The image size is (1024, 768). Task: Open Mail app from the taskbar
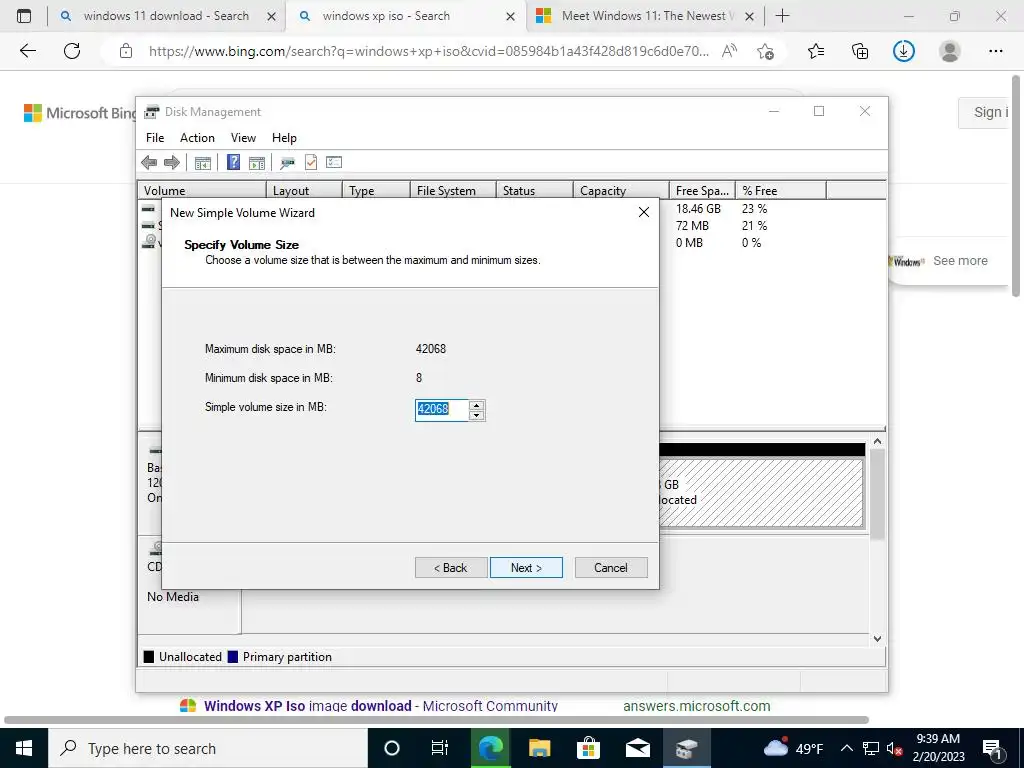click(x=637, y=748)
